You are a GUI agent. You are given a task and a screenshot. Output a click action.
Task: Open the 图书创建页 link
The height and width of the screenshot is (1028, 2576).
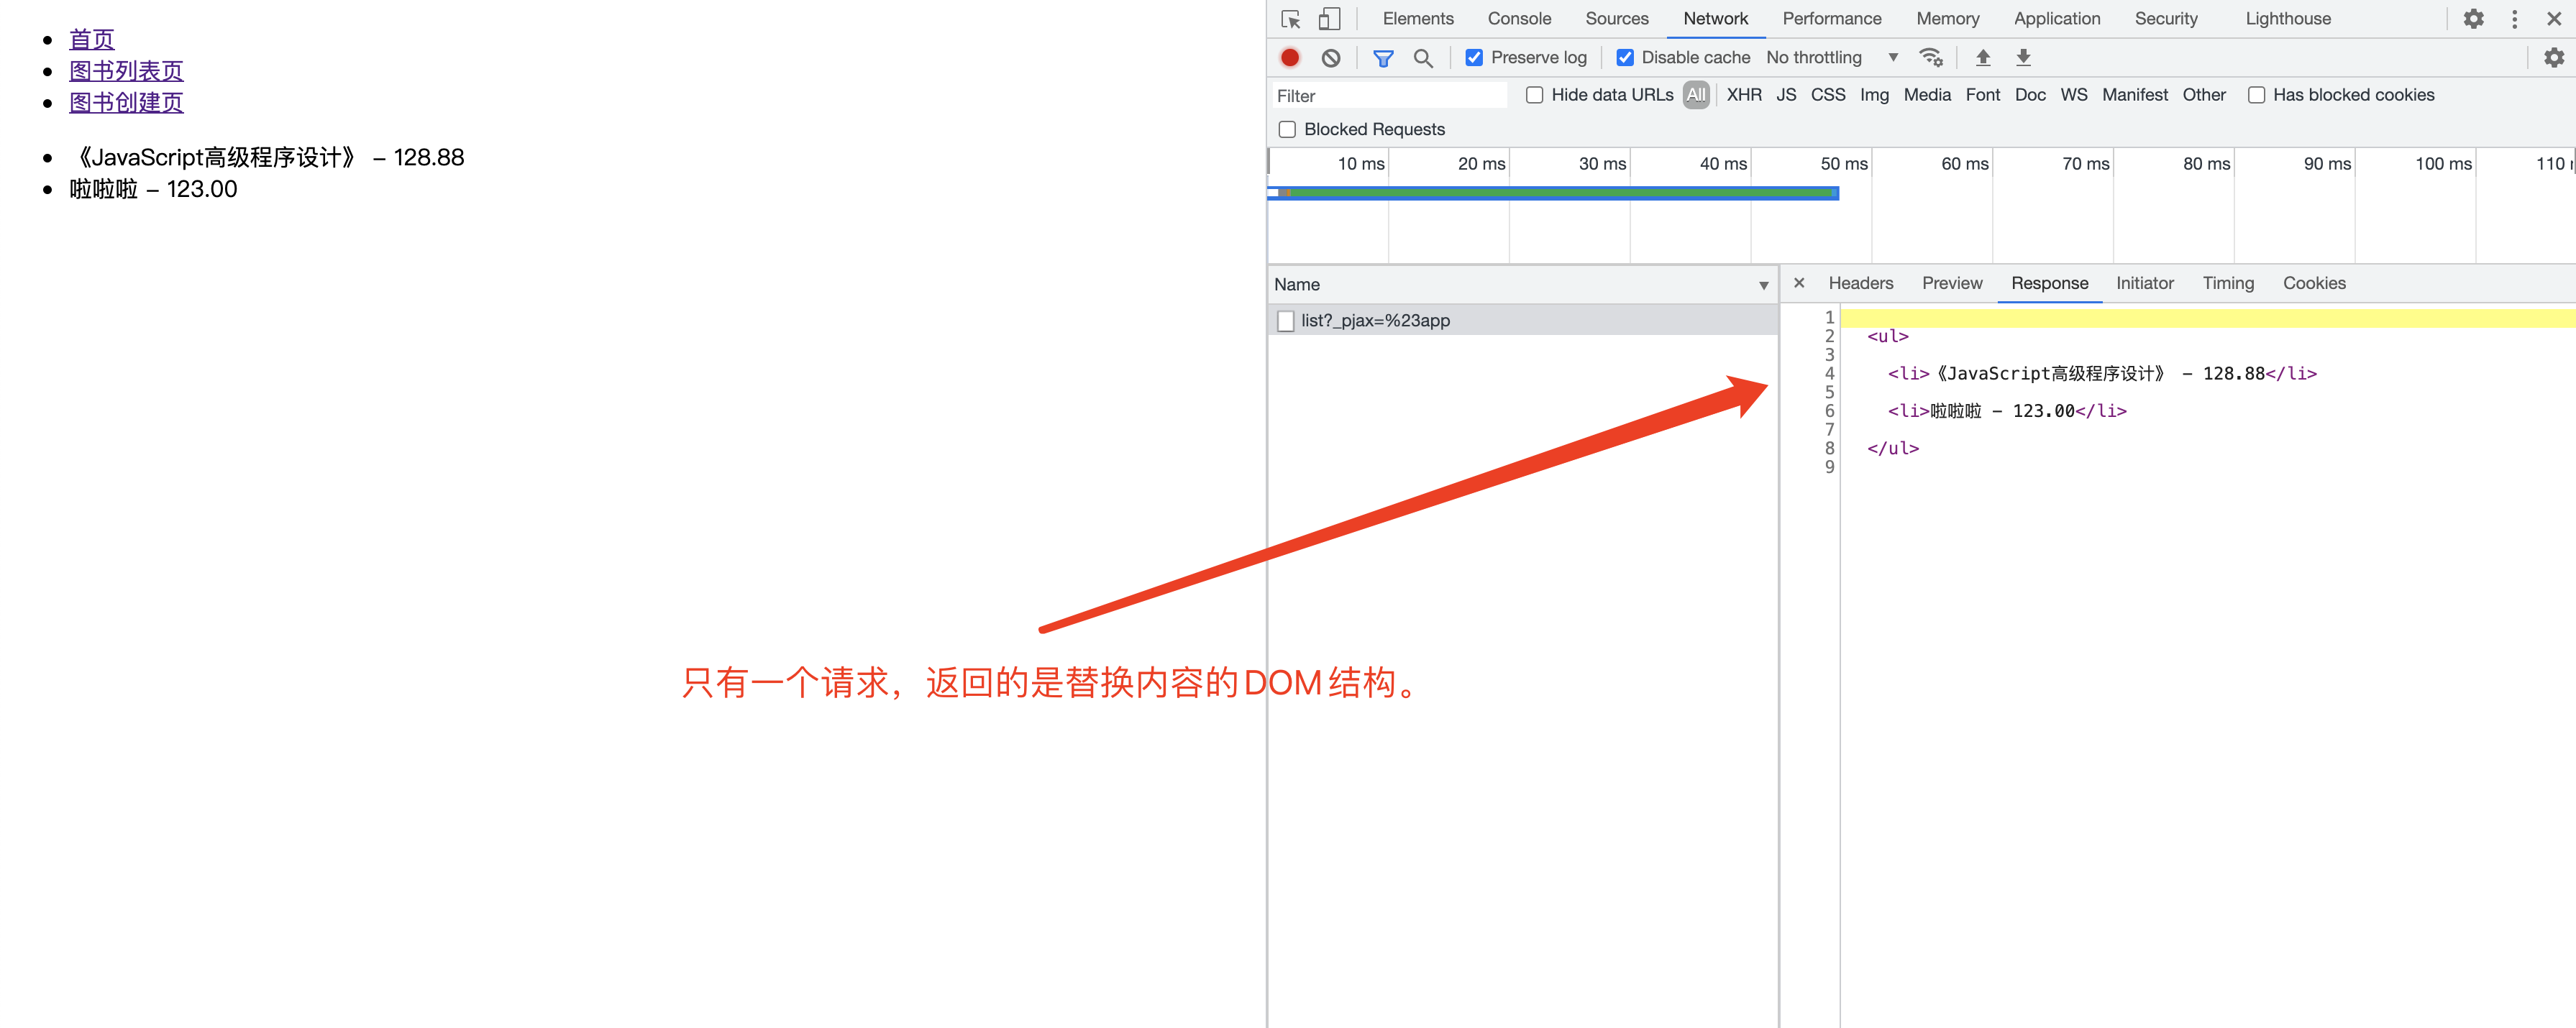(x=126, y=102)
